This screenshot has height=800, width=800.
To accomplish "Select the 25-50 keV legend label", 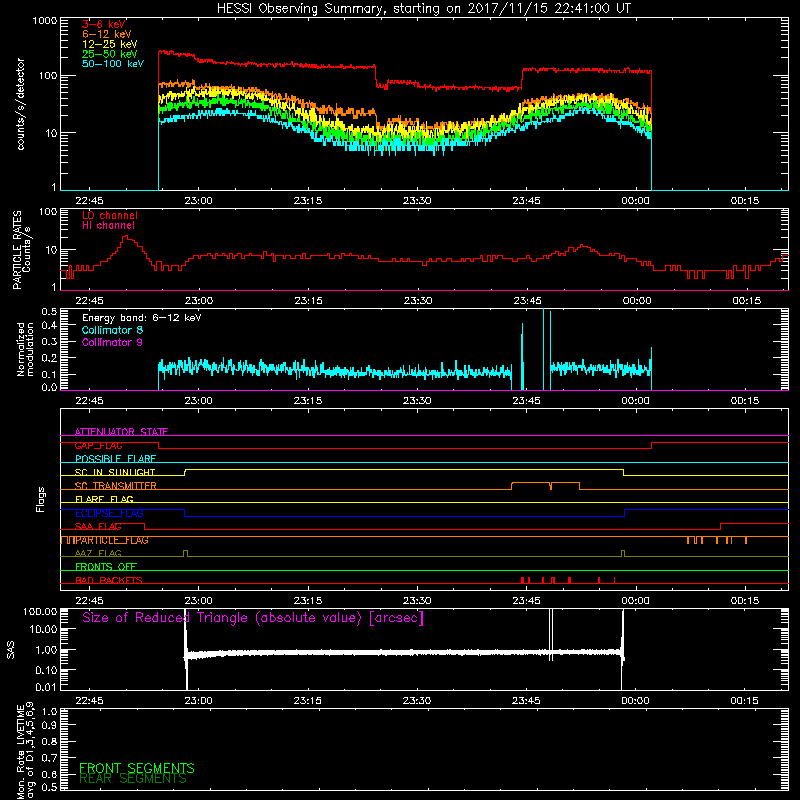I will (x=110, y=54).
